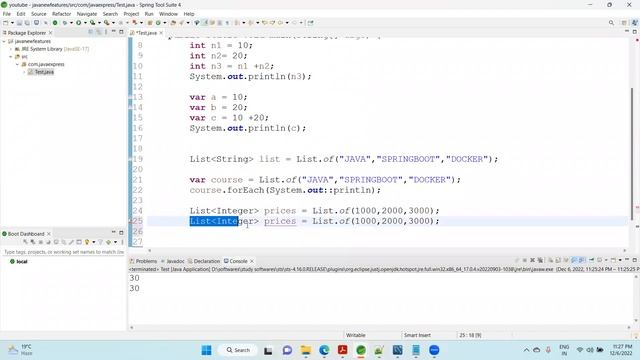The width and height of the screenshot is (640, 360).
Task: Open the Source menu
Action: click(39, 14)
